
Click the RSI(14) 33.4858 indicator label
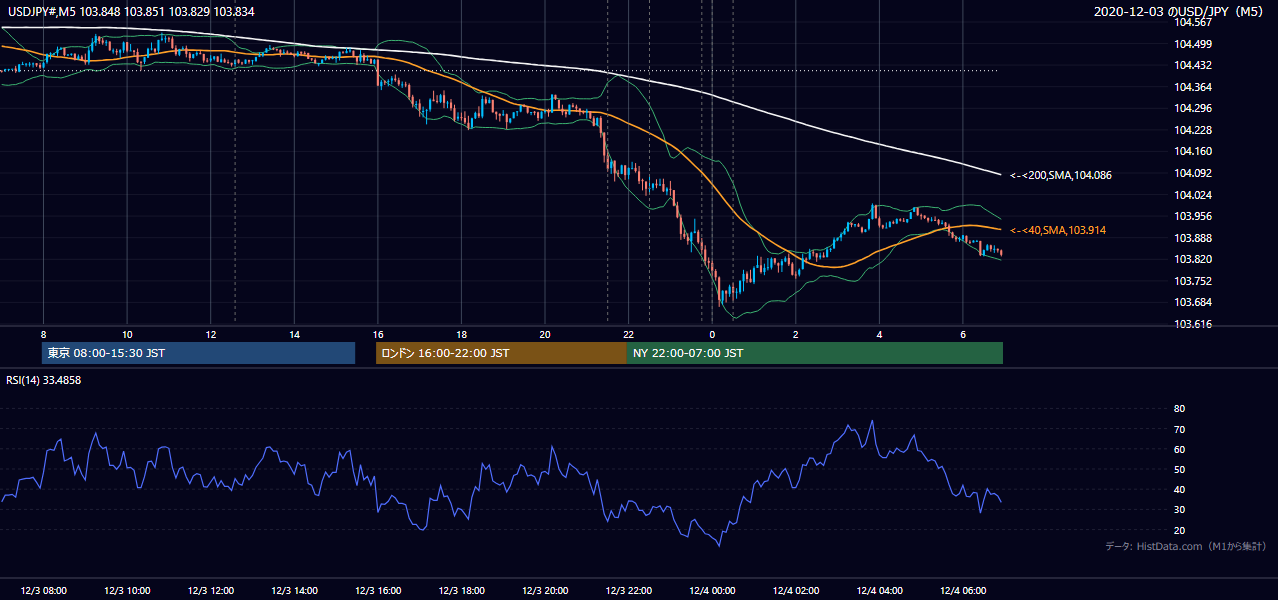[x=44, y=380]
